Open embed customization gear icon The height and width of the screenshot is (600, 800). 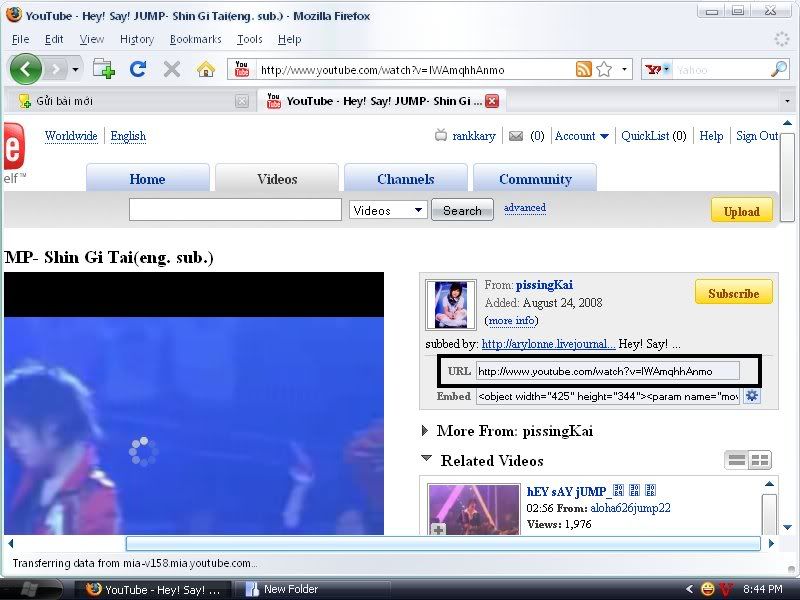[752, 396]
